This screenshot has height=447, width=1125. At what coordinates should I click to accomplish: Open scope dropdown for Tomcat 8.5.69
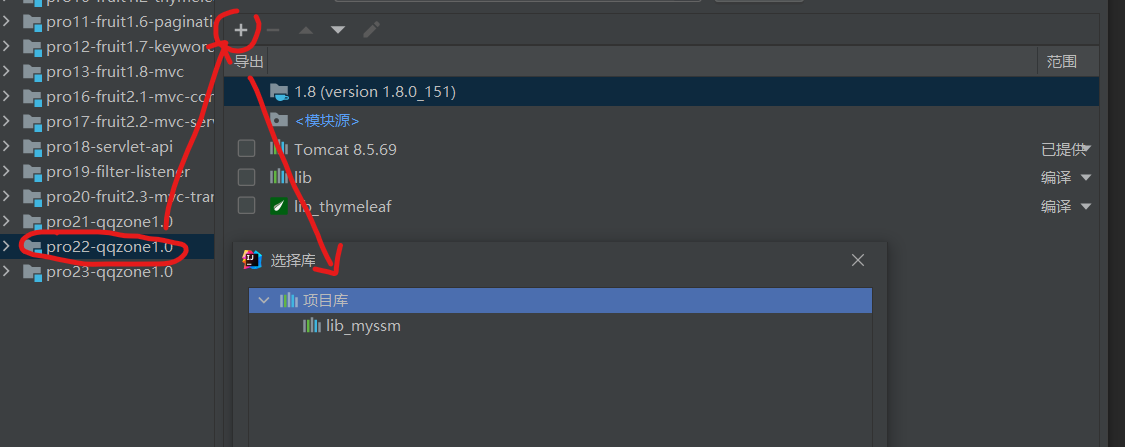click(1086, 149)
